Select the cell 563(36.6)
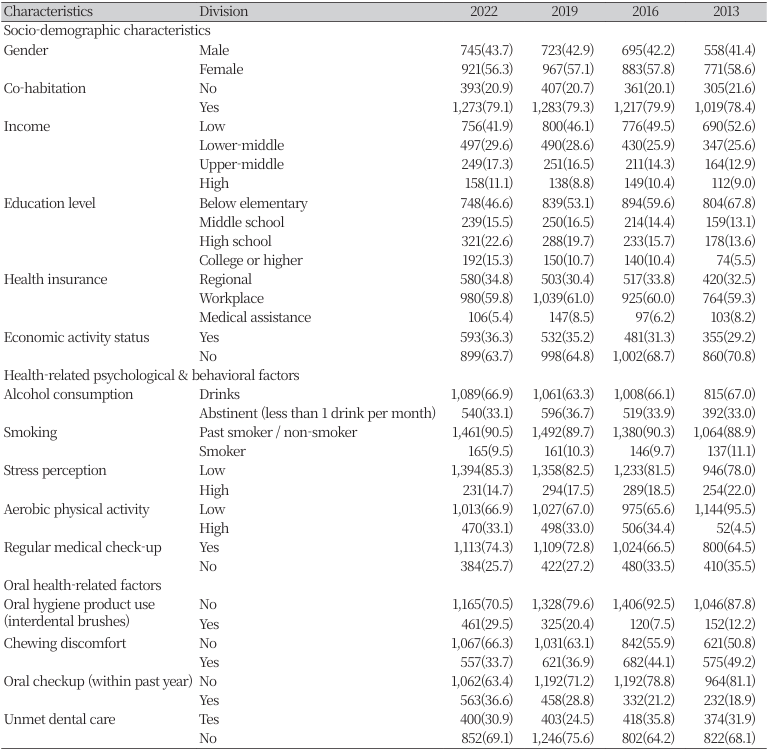767x750 pixels. click(x=486, y=701)
